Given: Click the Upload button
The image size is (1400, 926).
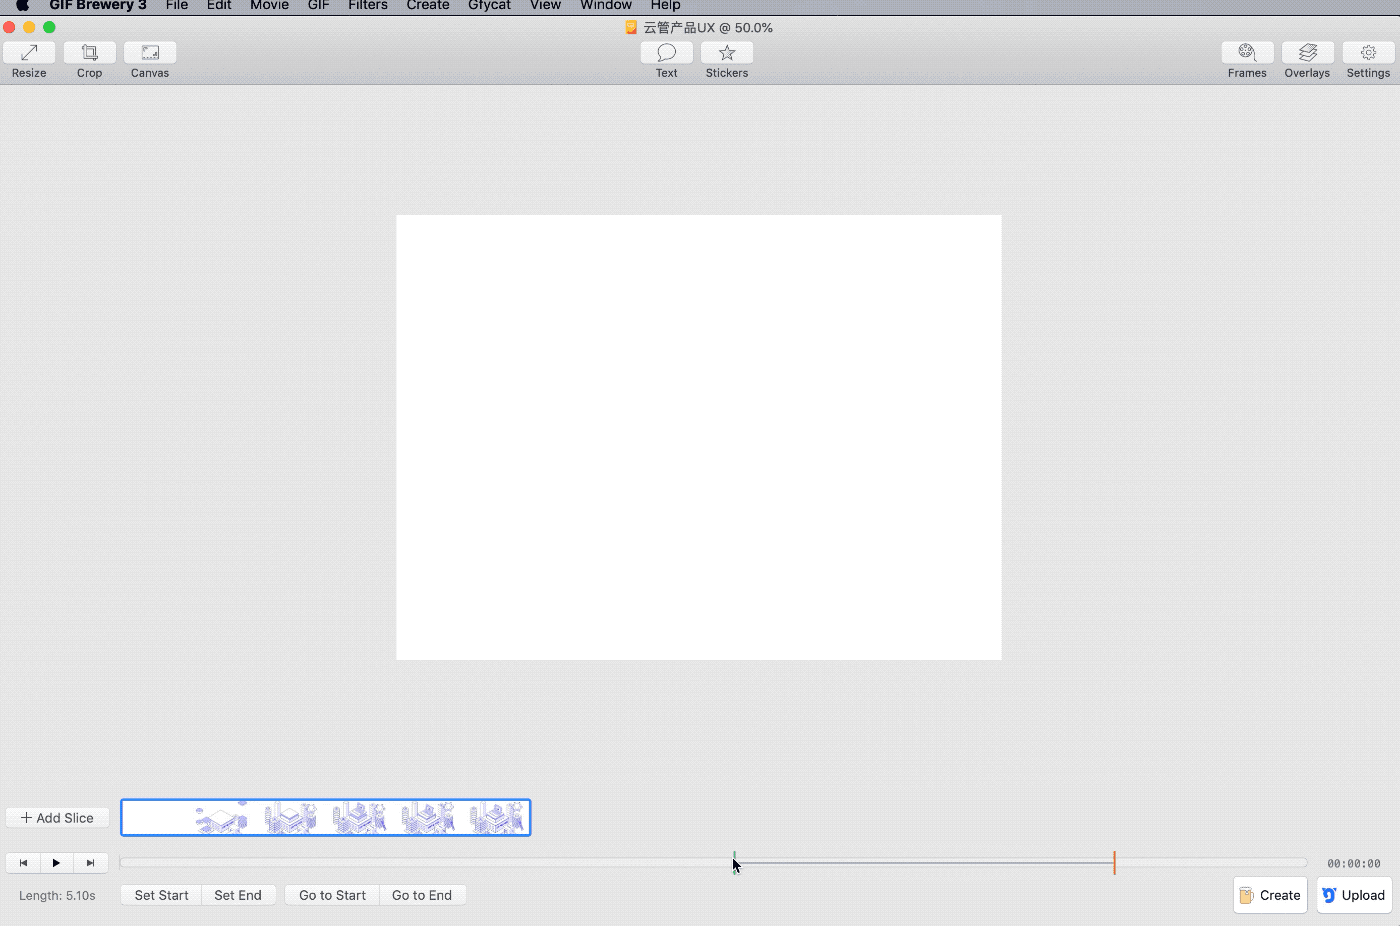Looking at the screenshot, I should tap(1354, 895).
